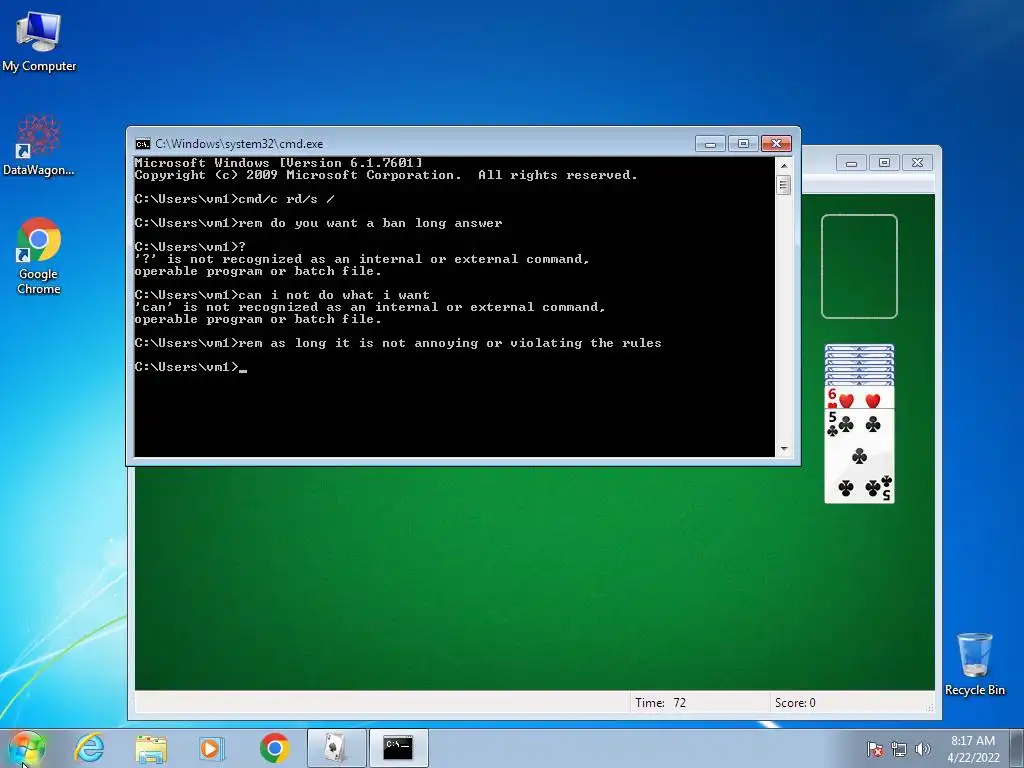Screen dimensions: 1024x768
Task: Click the last C:\Users\vm1> prompt with cursor
Action: pos(191,367)
